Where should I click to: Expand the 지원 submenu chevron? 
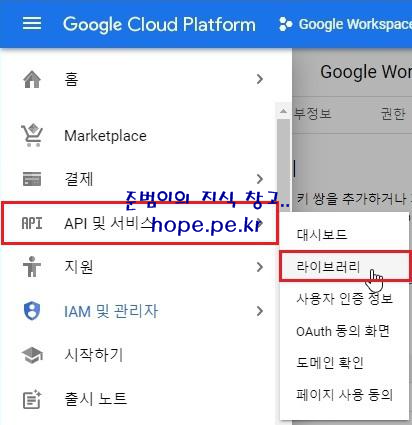point(260,267)
